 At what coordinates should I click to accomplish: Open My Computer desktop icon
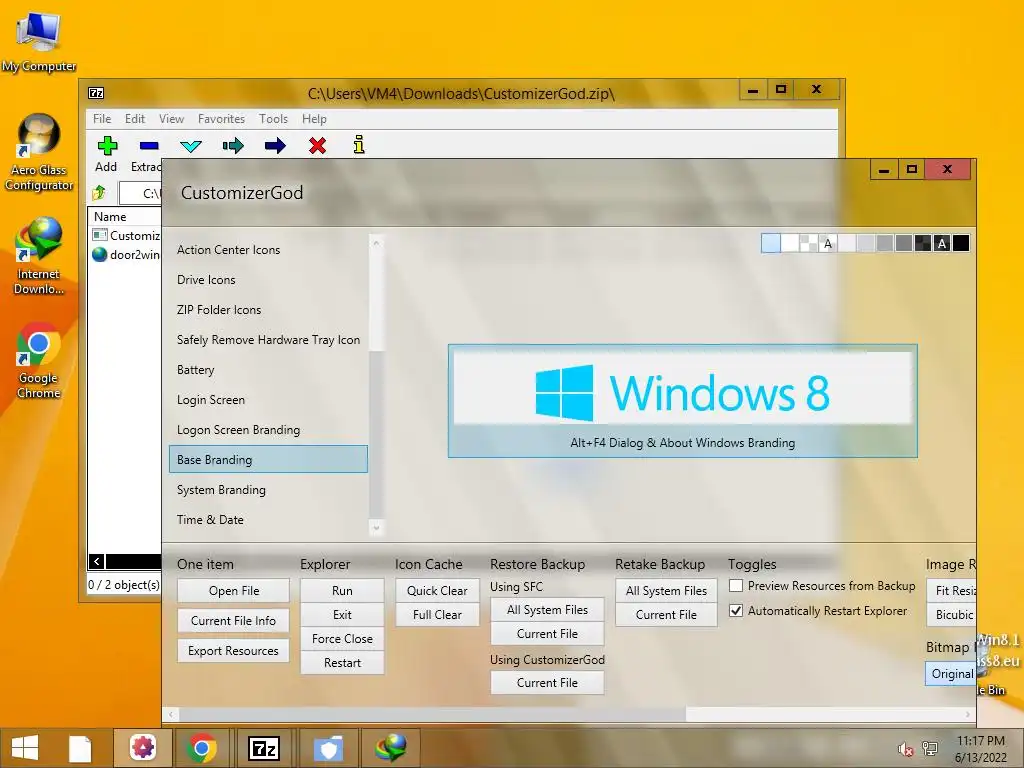tap(39, 40)
